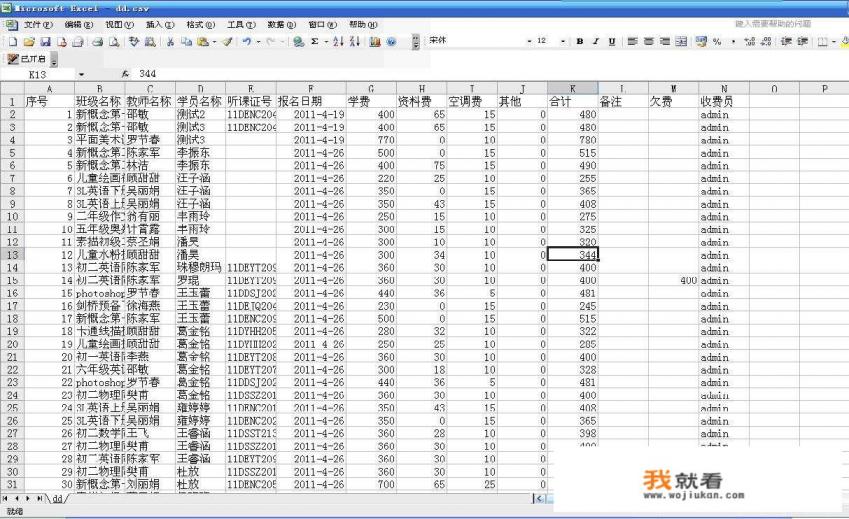Image resolution: width=849 pixels, height=519 pixels.
Task: Paste clipboard contents
Action: [203, 42]
